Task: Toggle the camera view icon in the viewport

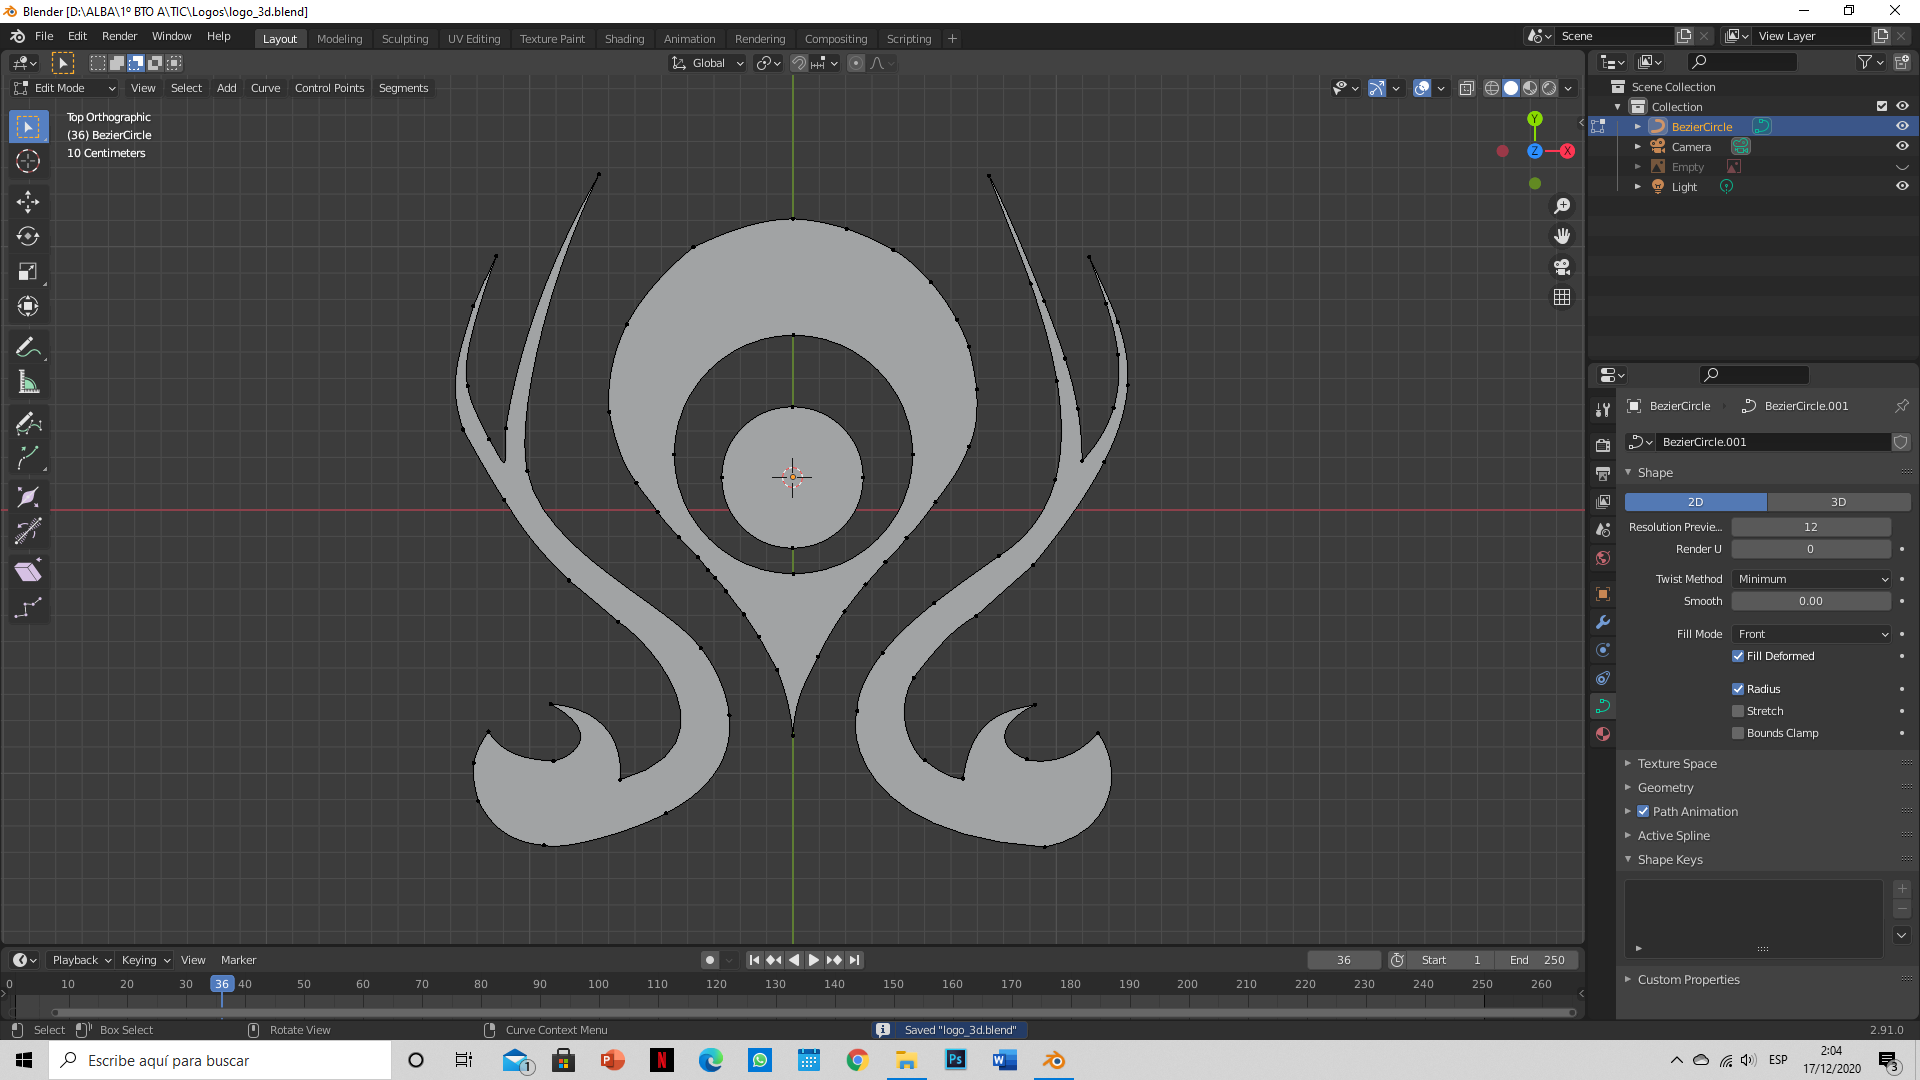Action: click(1562, 267)
